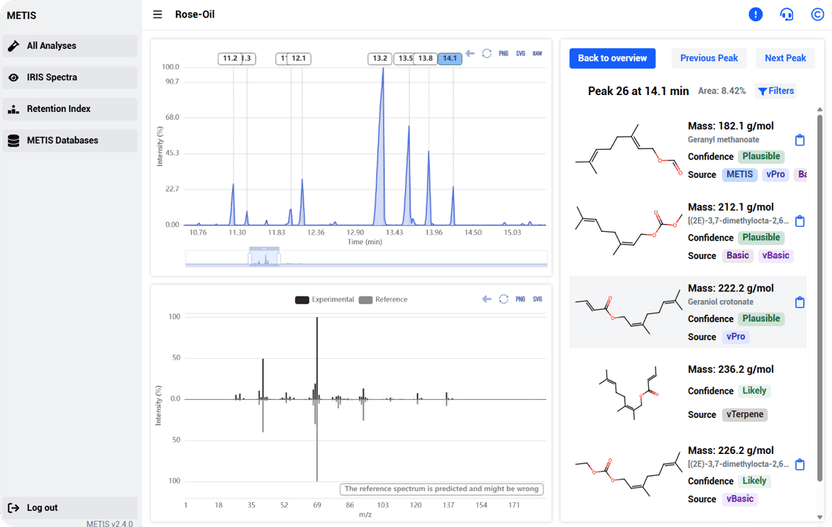Viewport: 832px width, 527px height.
Task: Copy the Geraniol crotonate structure via clipboard icon
Action: click(x=799, y=302)
